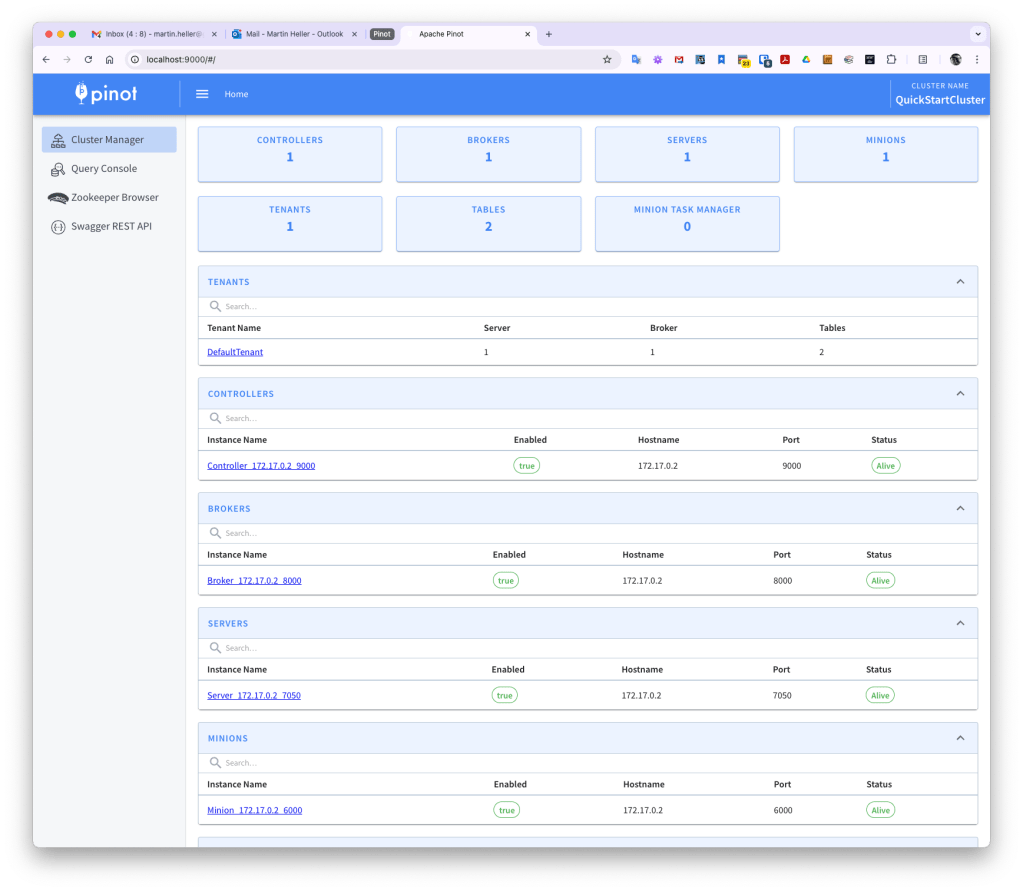Switch to the Gmail Inbox tab
The height and width of the screenshot is (891, 1023).
point(155,34)
